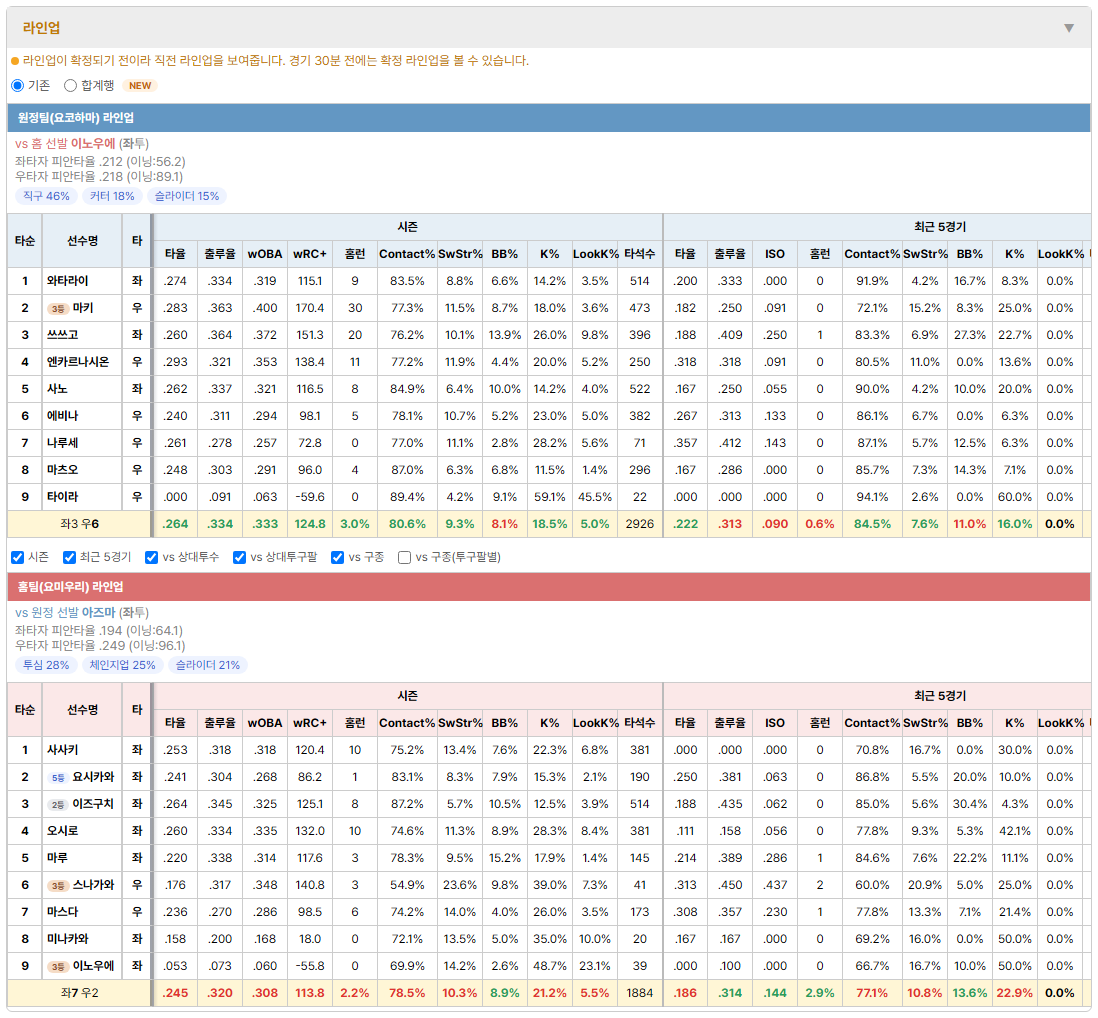This screenshot has width=1098, height=1018.
Task: Click the lineup notice text about 확정 라인업
Action: pos(275,61)
